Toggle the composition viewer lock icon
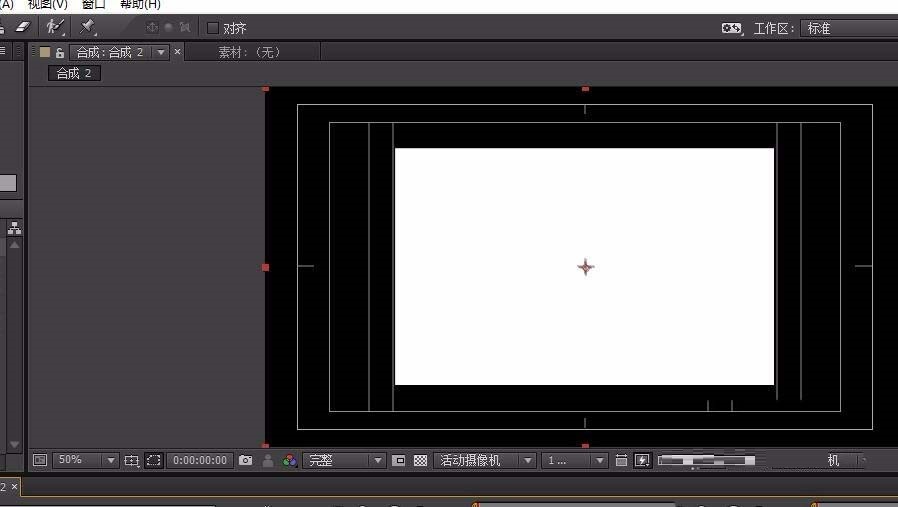The width and height of the screenshot is (898, 507). (x=60, y=53)
